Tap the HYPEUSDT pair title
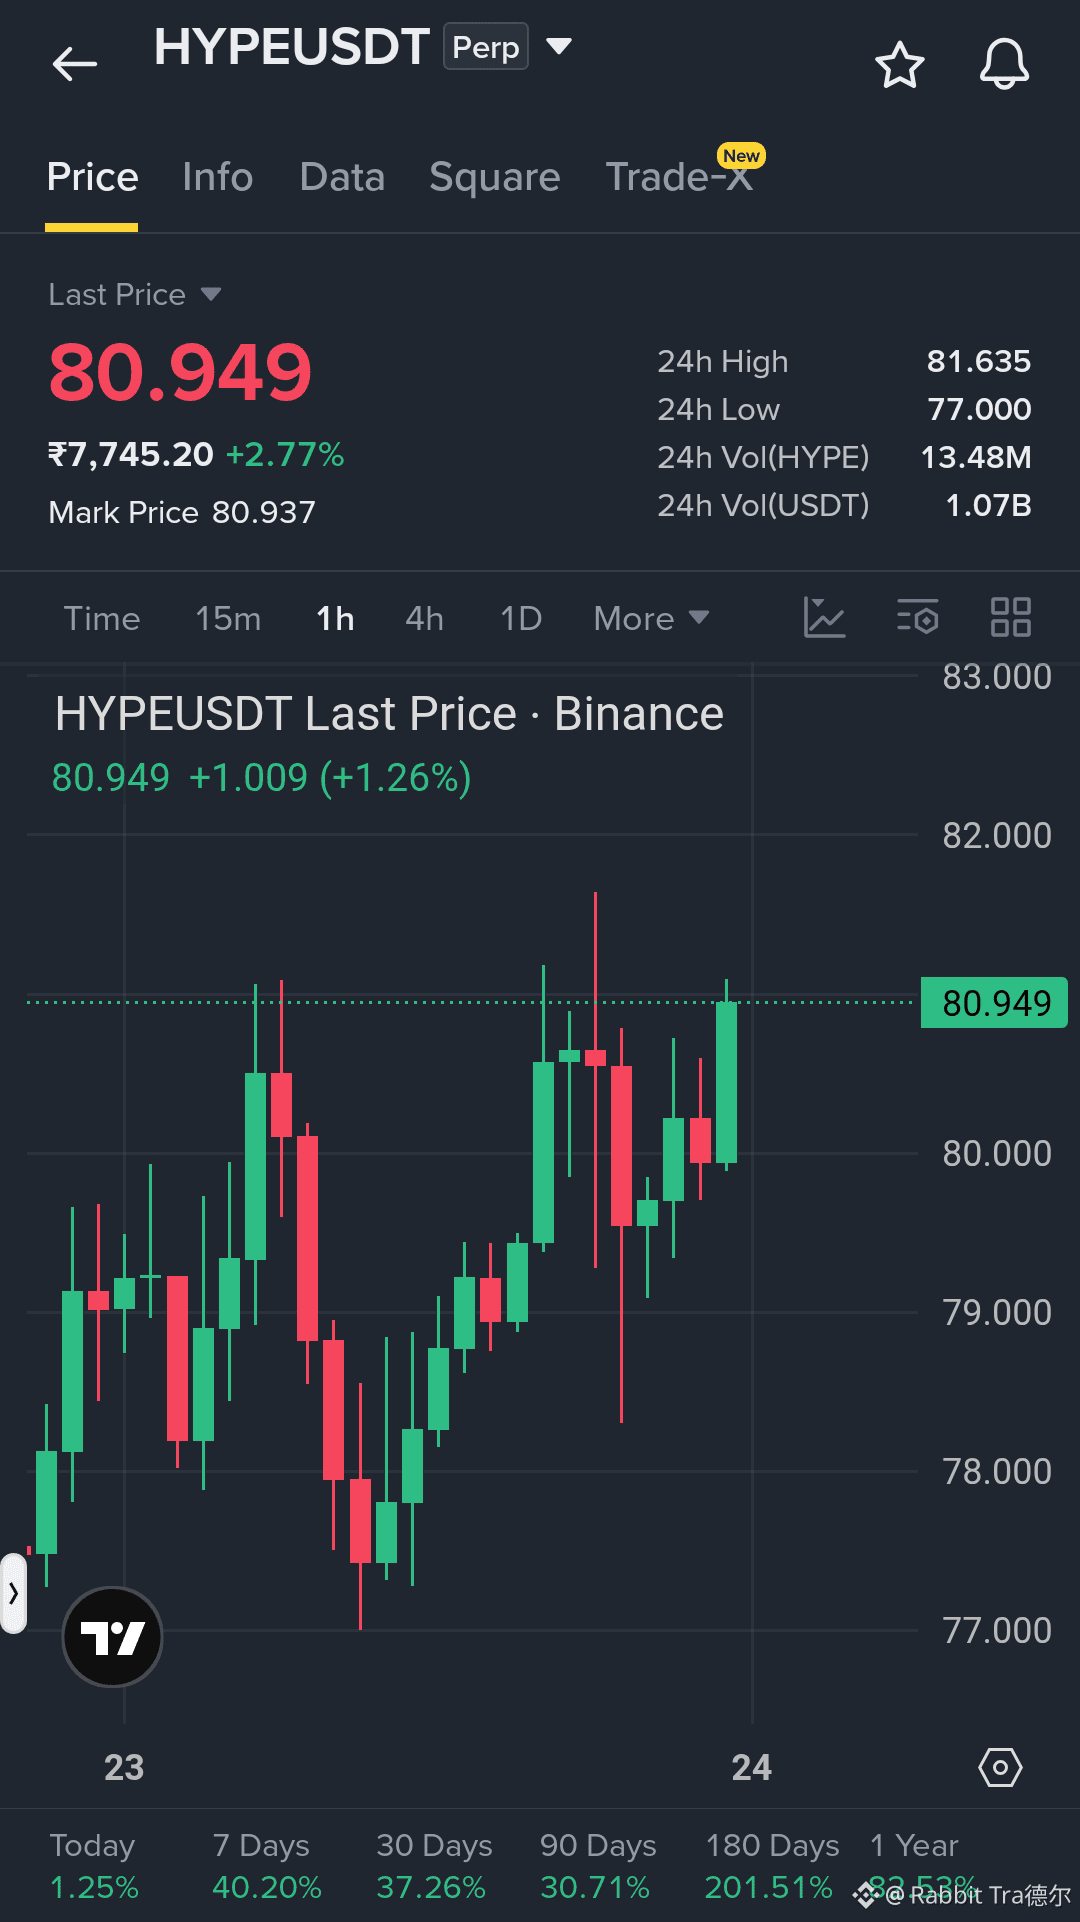This screenshot has width=1080, height=1922. tap(292, 47)
